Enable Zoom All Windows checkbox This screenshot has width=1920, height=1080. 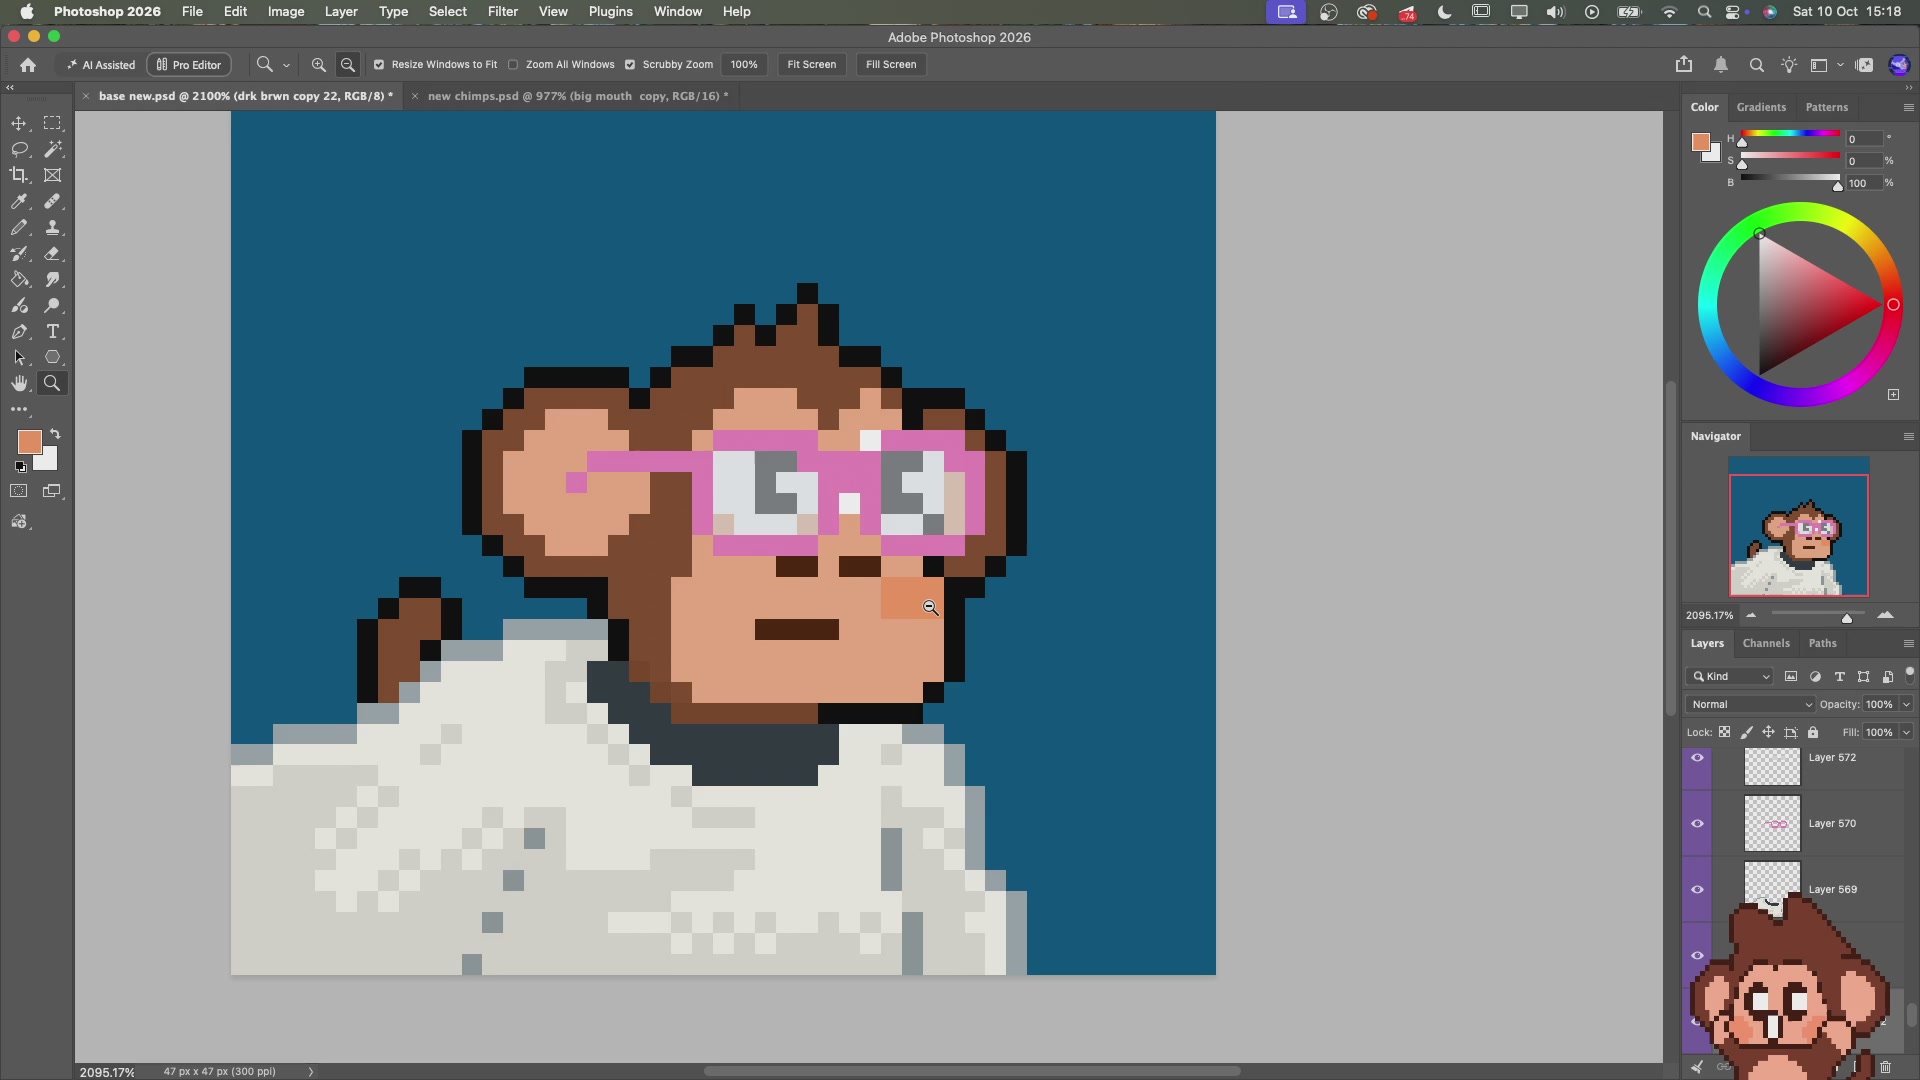(513, 65)
